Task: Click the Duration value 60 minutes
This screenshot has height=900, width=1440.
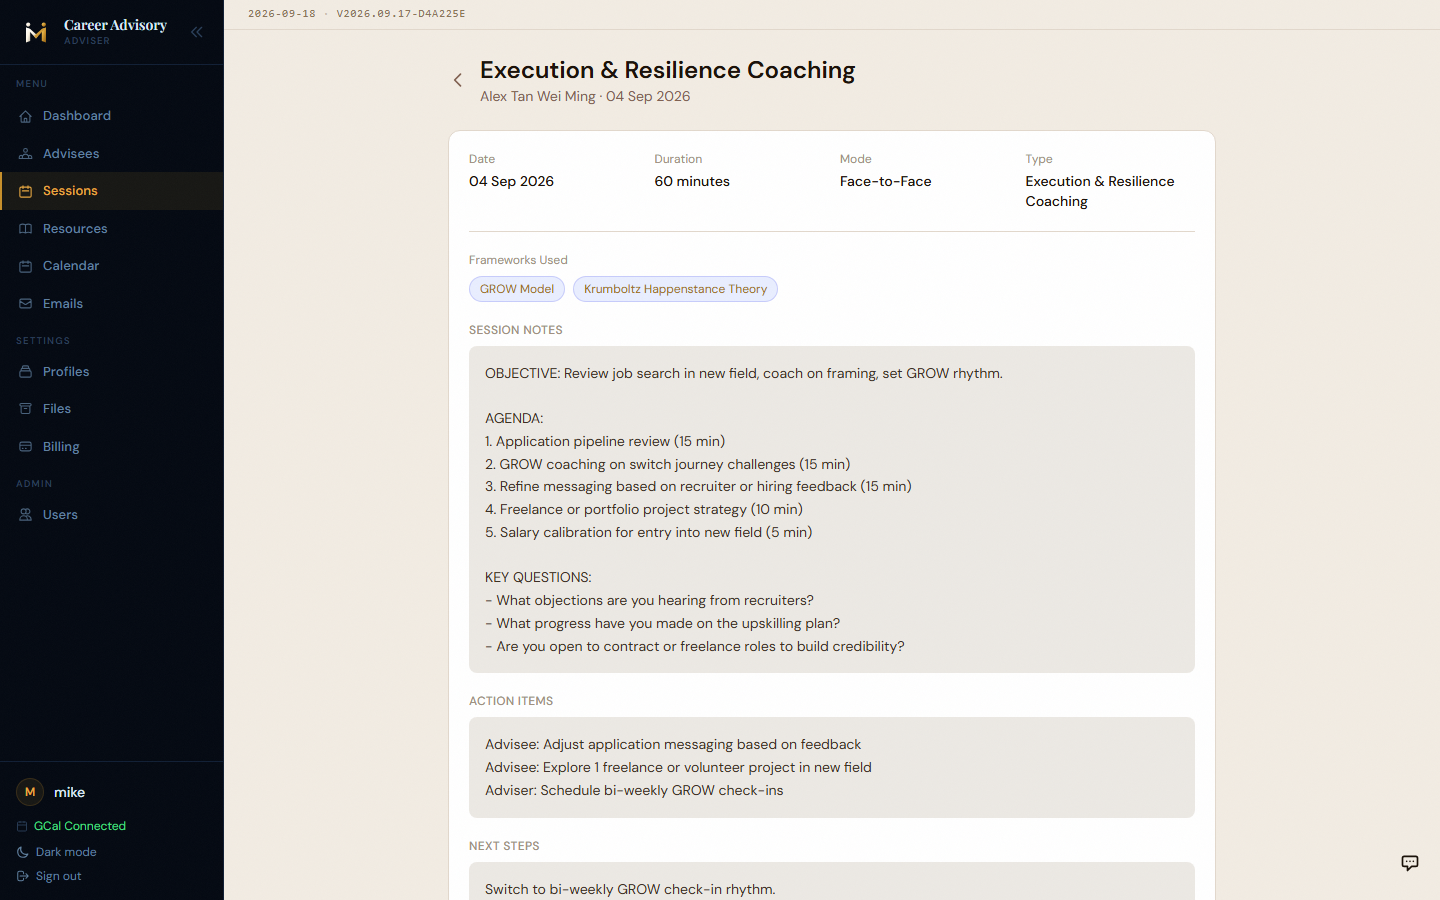Action: (692, 181)
